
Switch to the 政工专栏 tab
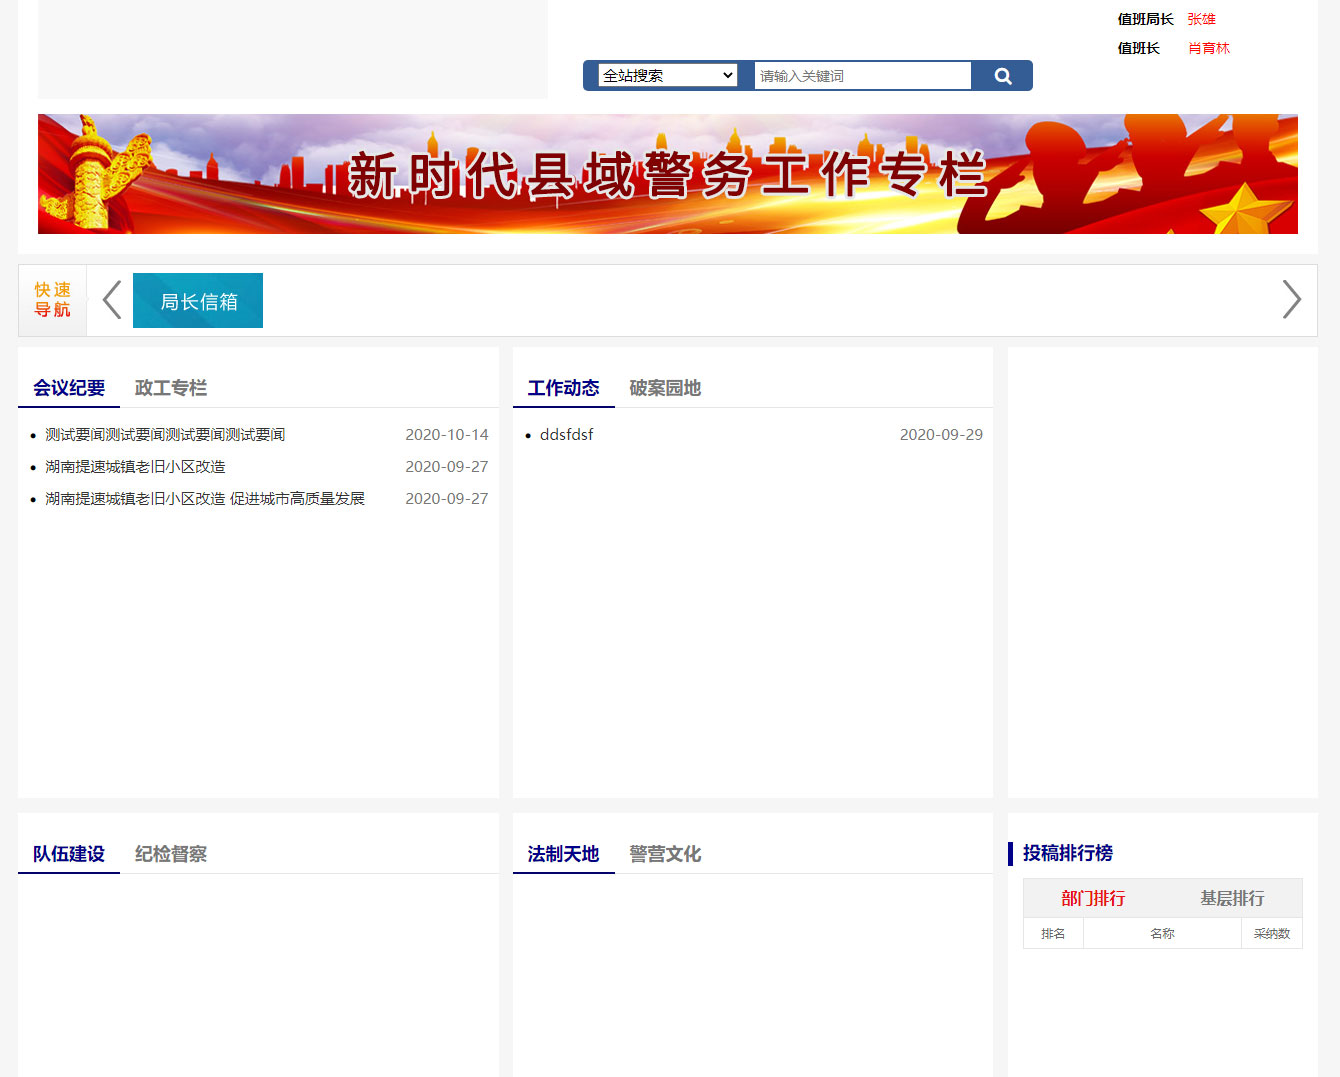pos(171,388)
